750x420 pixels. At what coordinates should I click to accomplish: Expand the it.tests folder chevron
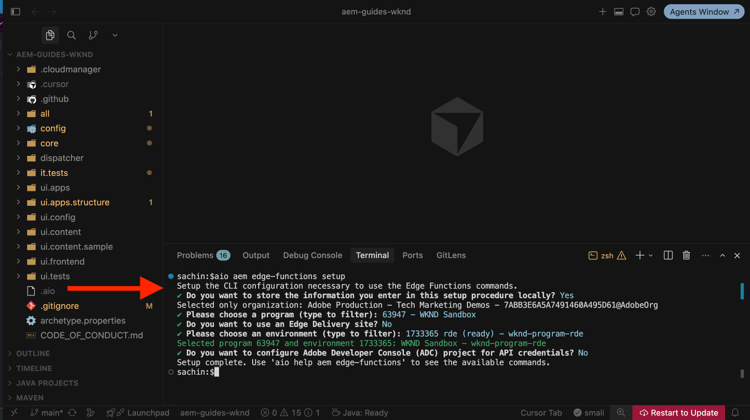pyautogui.click(x=18, y=173)
